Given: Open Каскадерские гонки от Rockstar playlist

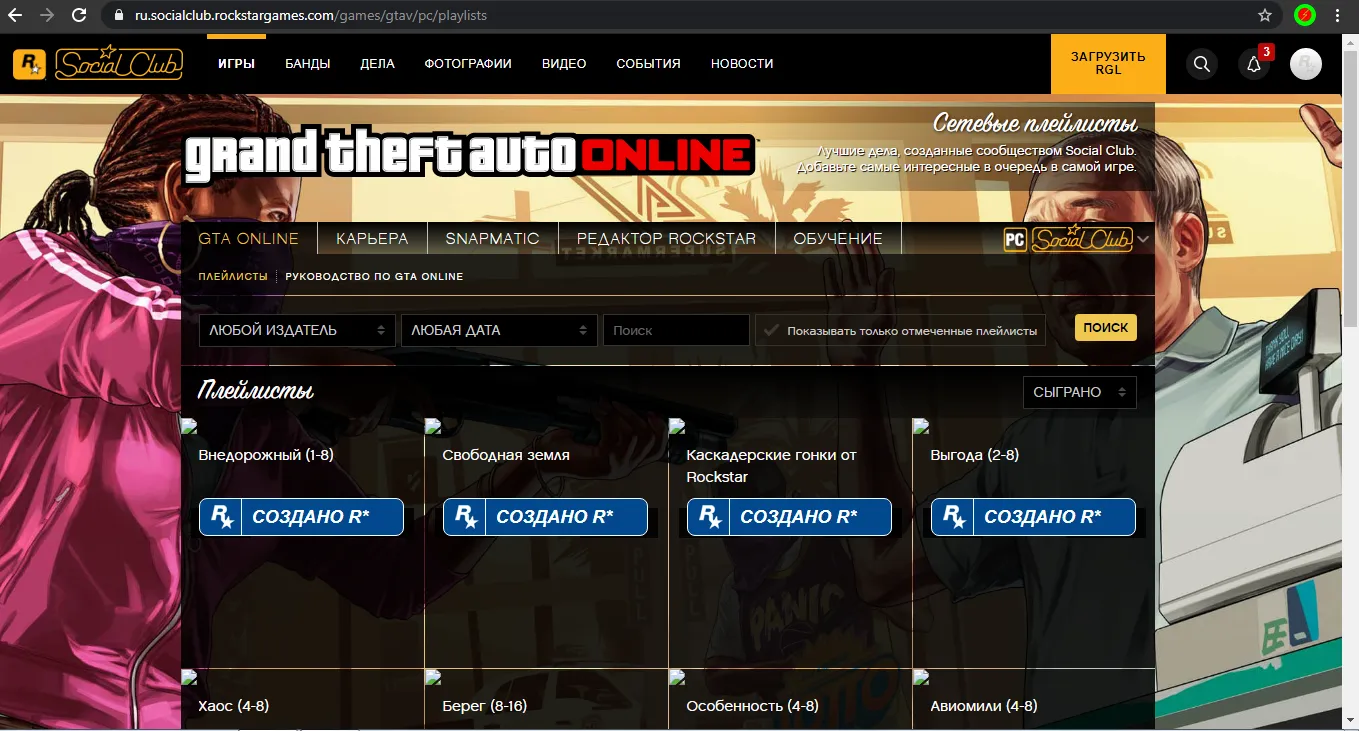Looking at the screenshot, I should coord(771,466).
